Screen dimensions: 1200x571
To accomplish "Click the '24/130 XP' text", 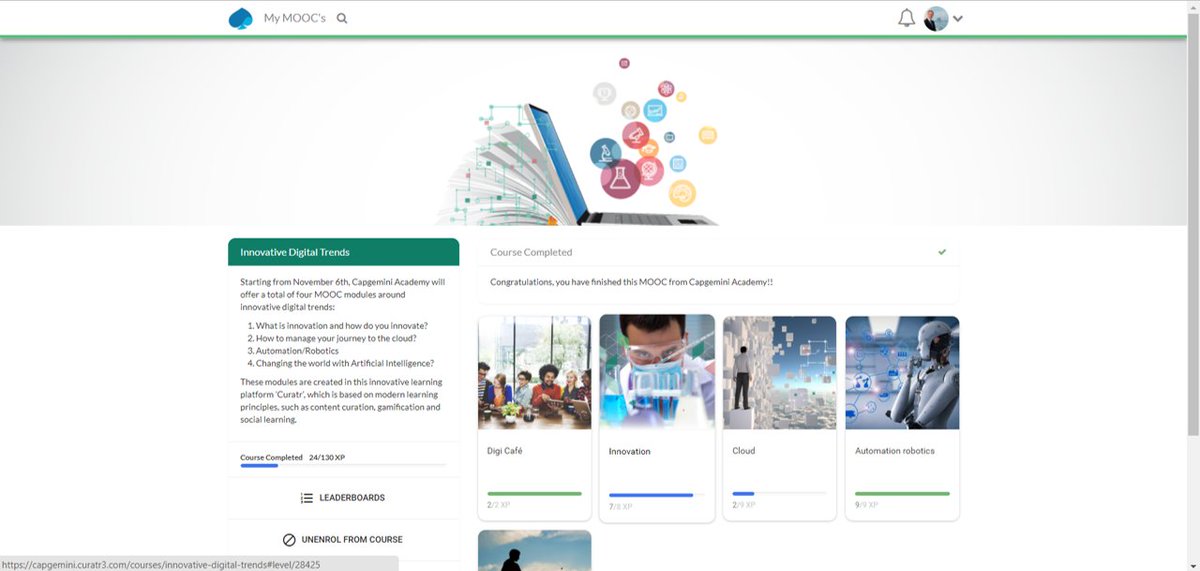I will 327,457.
